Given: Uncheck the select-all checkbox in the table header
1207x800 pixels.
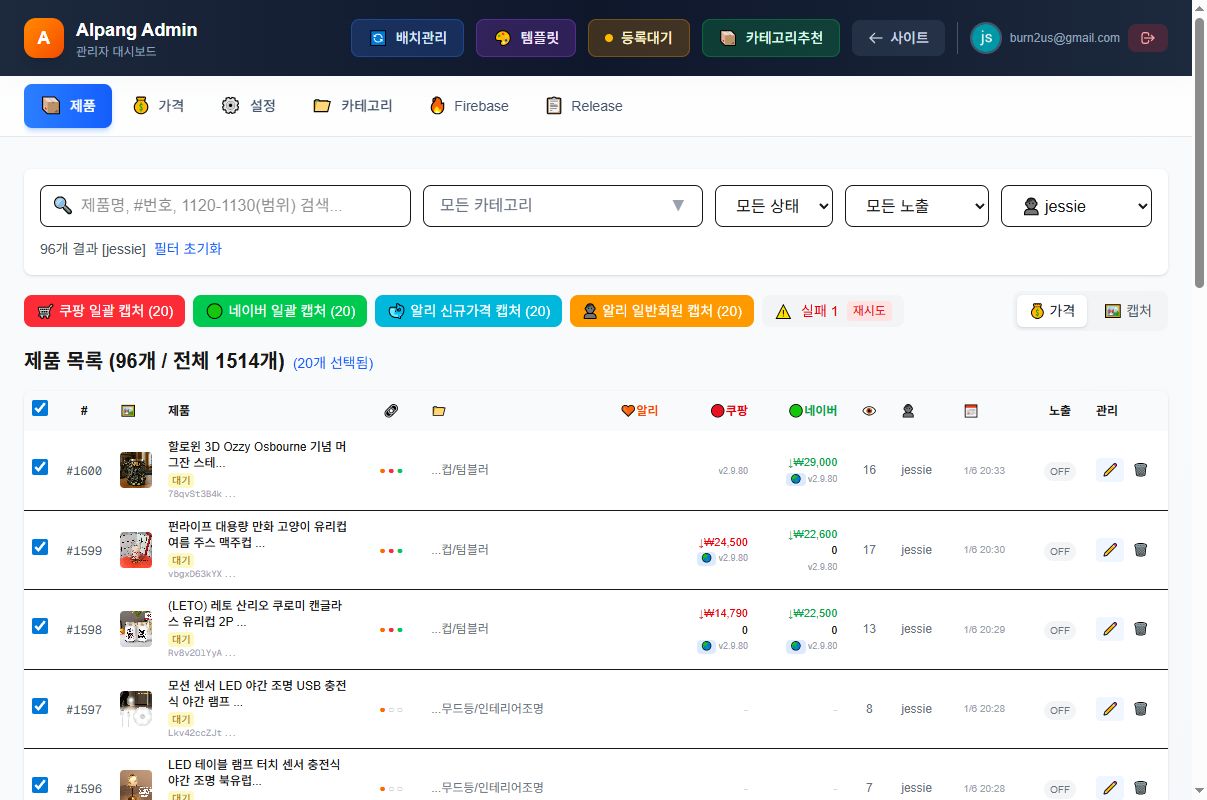Looking at the screenshot, I should (40, 408).
